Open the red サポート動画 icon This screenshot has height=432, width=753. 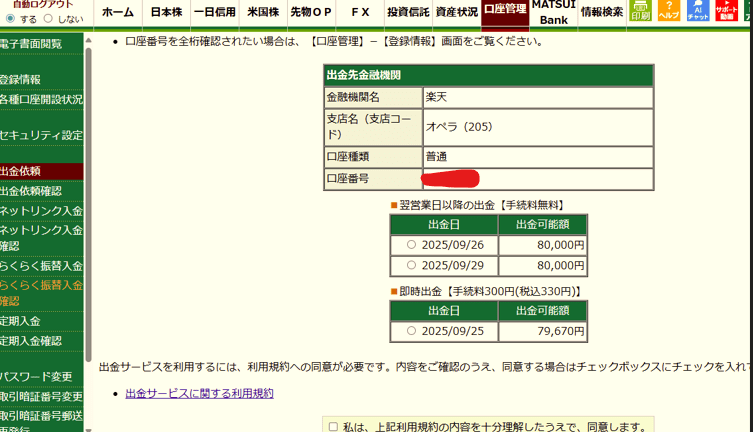coord(727,11)
